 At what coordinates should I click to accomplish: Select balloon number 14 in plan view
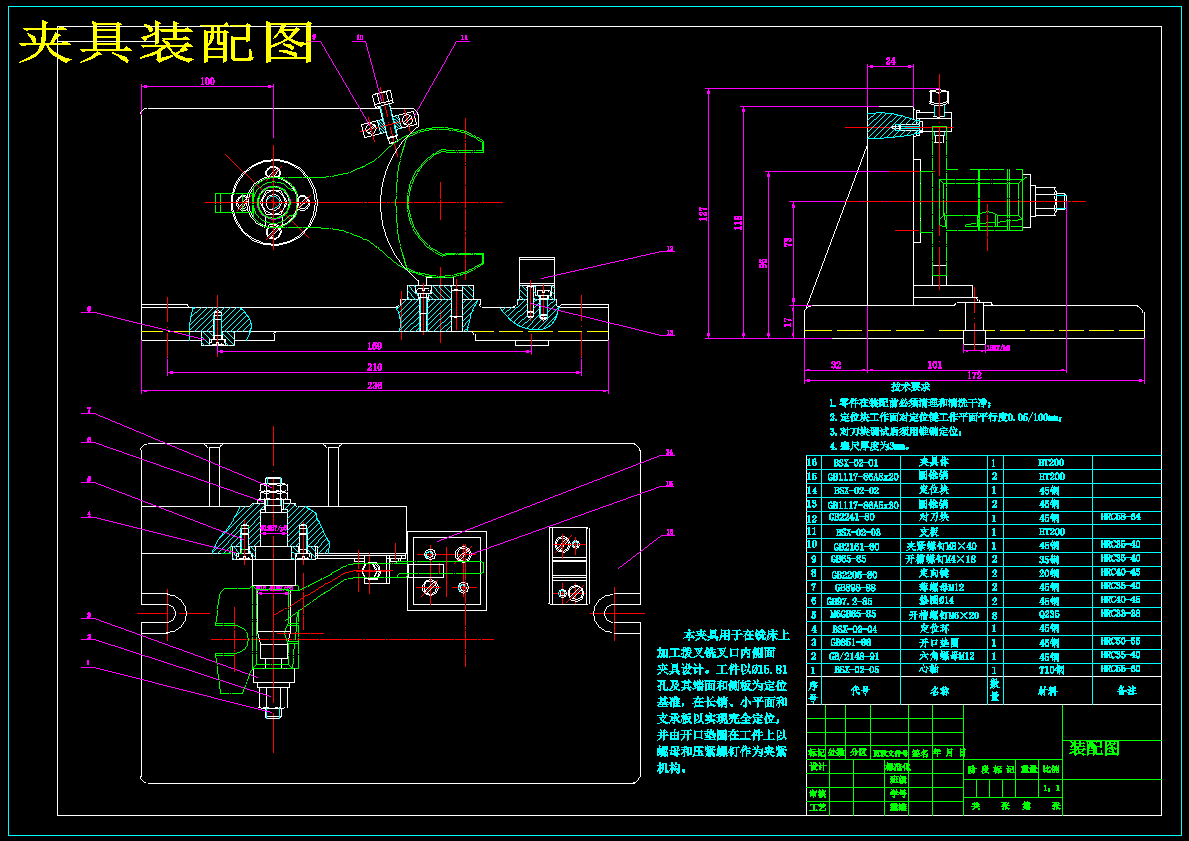[670, 453]
